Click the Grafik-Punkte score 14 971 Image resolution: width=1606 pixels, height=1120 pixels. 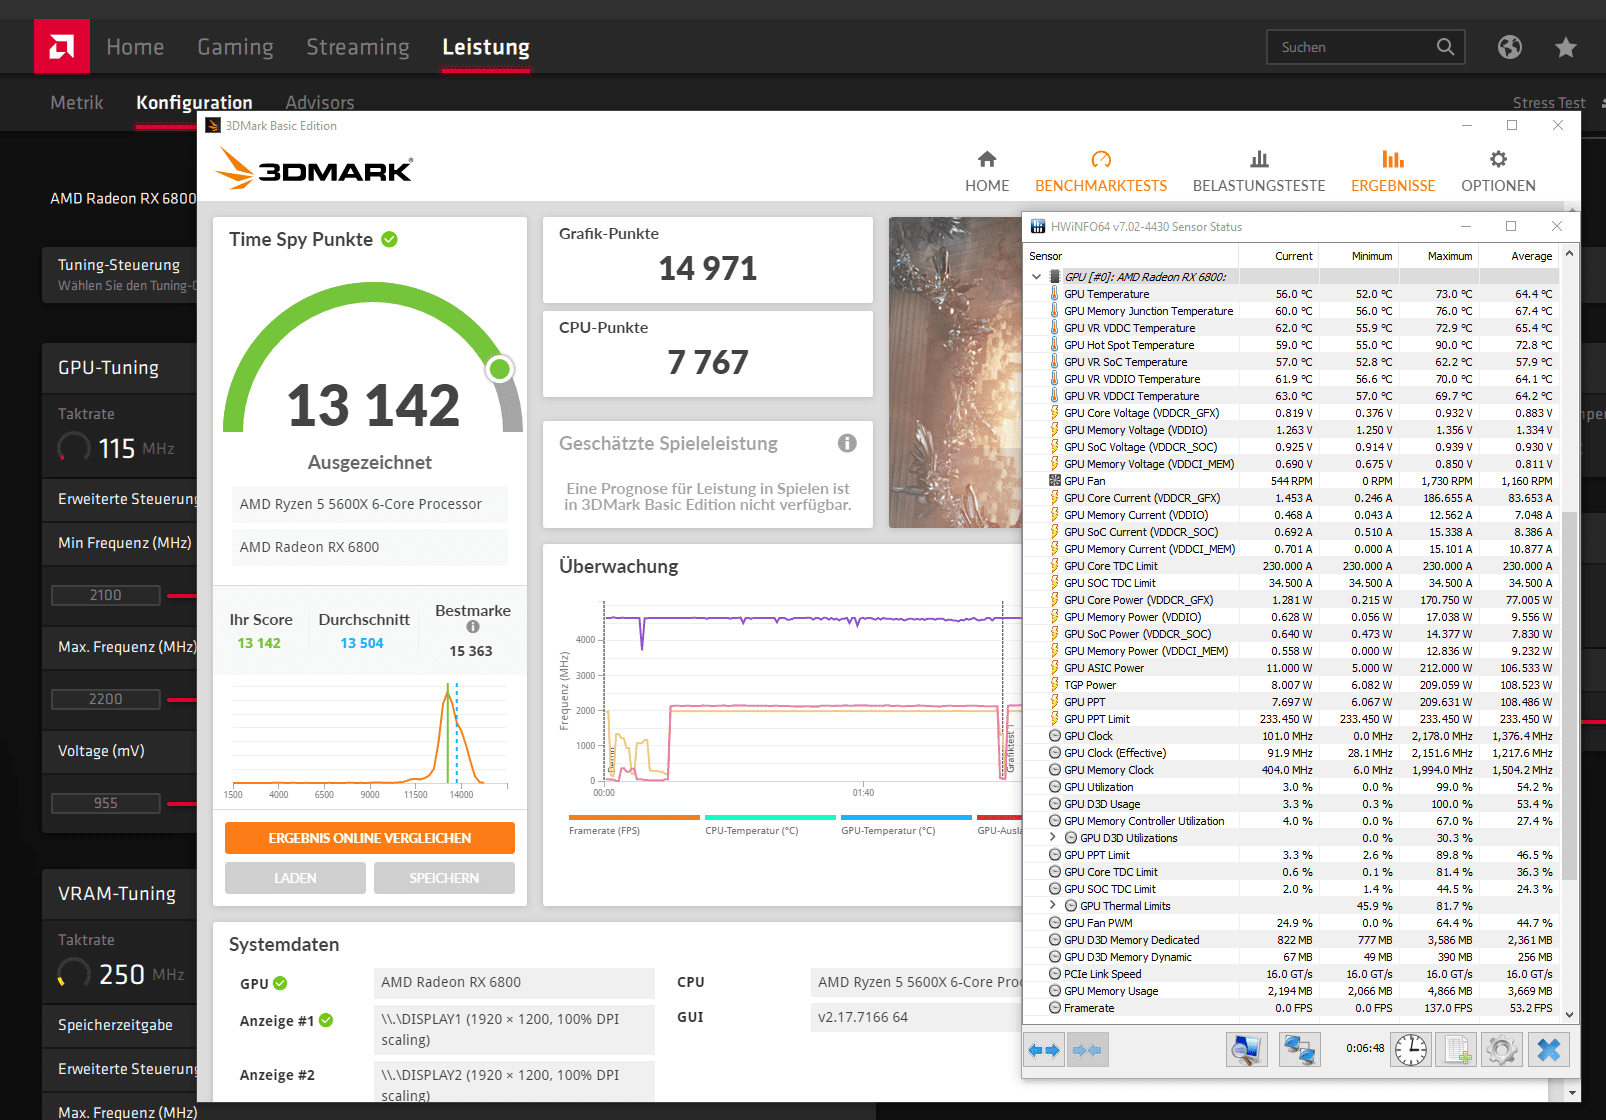(708, 268)
